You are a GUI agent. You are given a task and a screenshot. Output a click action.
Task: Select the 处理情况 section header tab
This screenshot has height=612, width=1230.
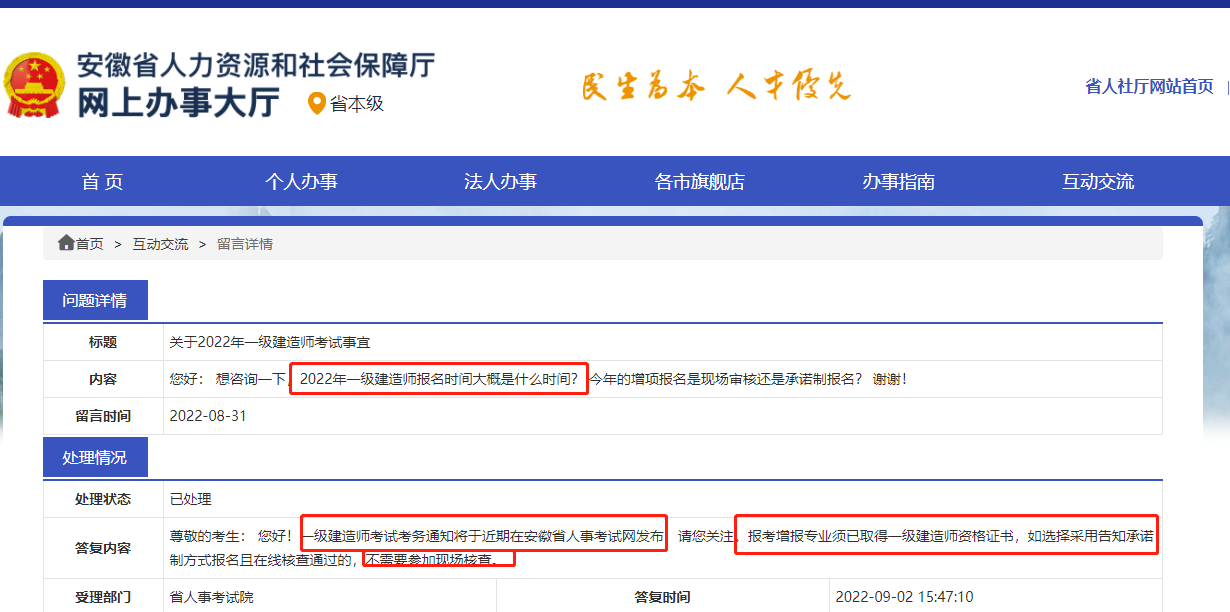coord(95,457)
